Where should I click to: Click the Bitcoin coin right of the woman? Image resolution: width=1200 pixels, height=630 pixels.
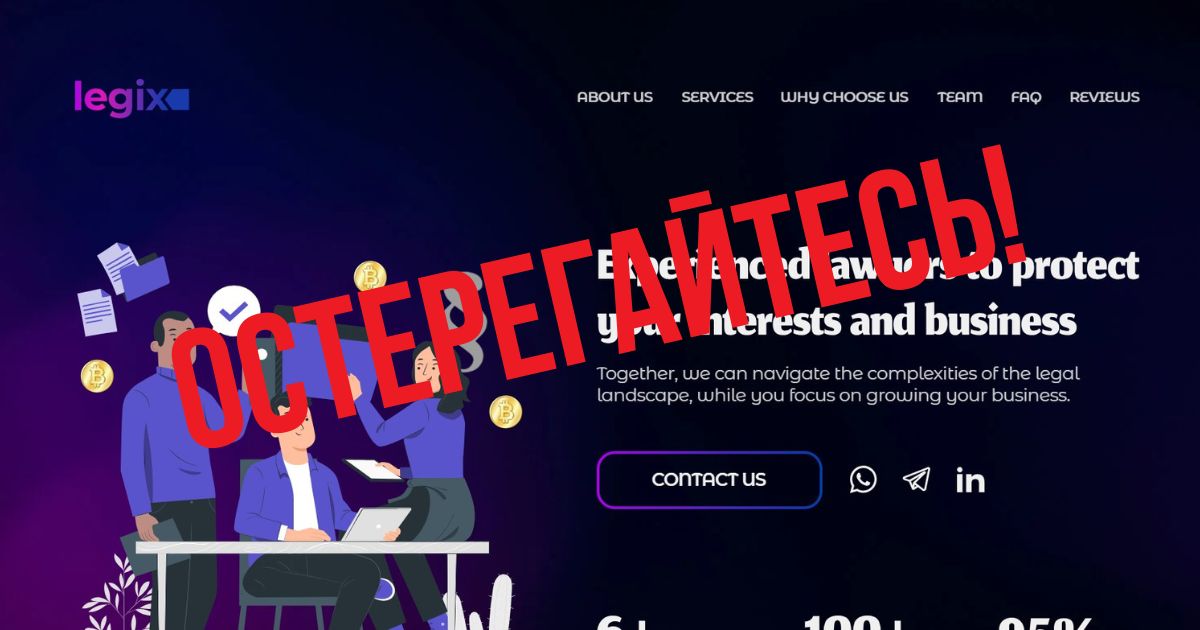click(x=506, y=411)
